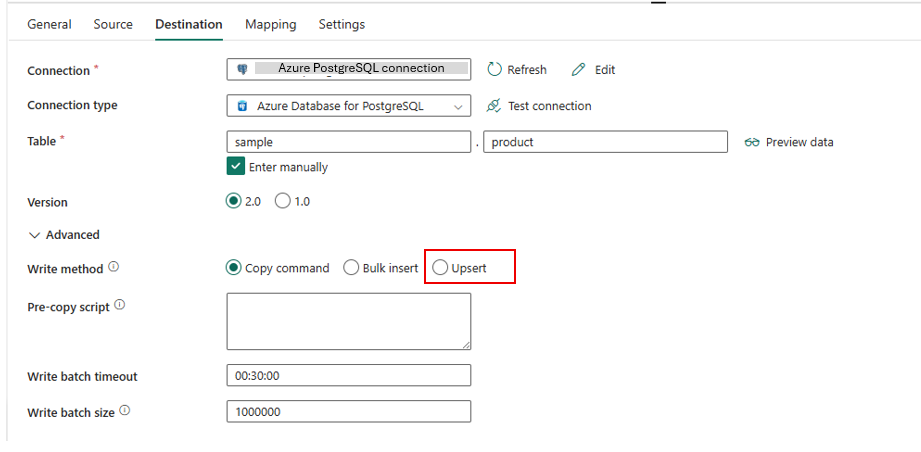Click the Preview data glasses icon

point(752,142)
